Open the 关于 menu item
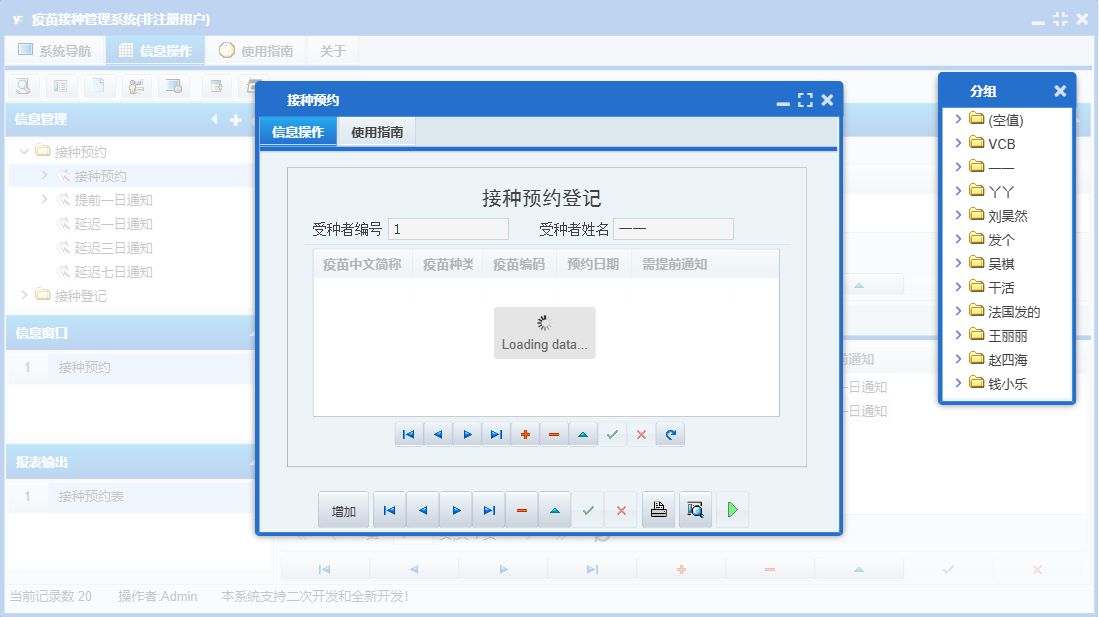1099x617 pixels. (333, 50)
